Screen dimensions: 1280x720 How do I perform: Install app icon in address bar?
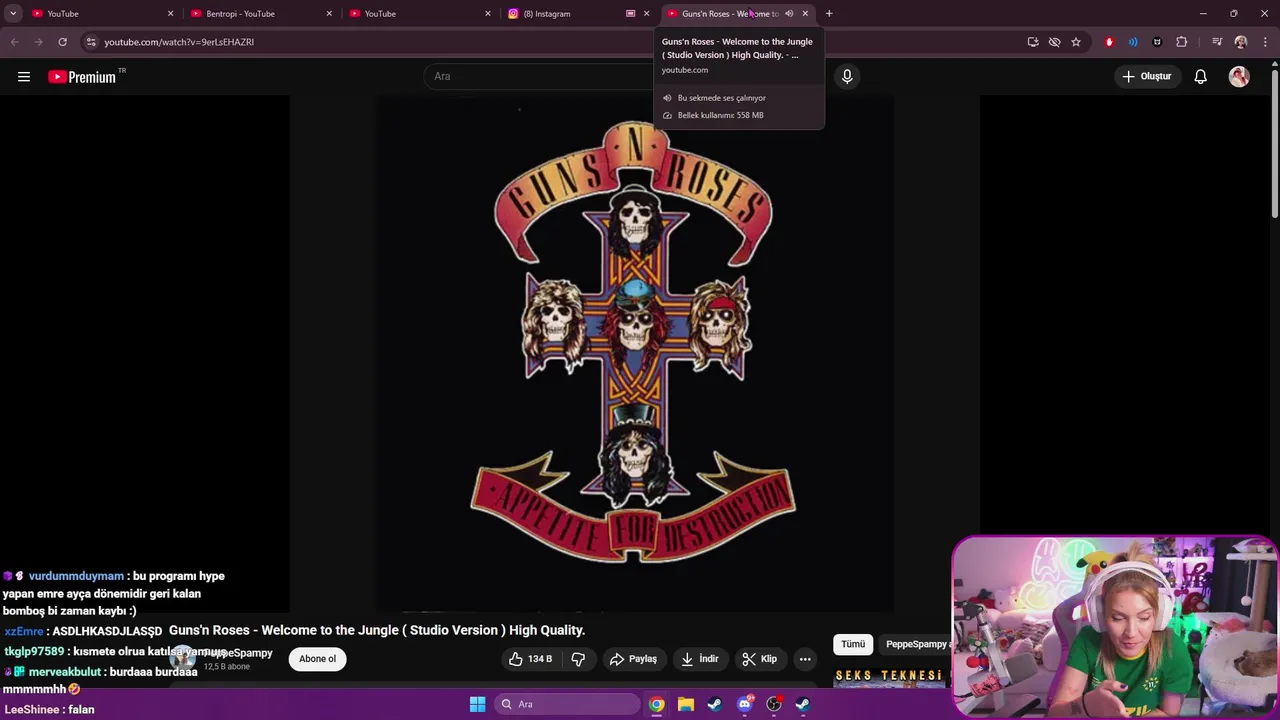[1033, 42]
